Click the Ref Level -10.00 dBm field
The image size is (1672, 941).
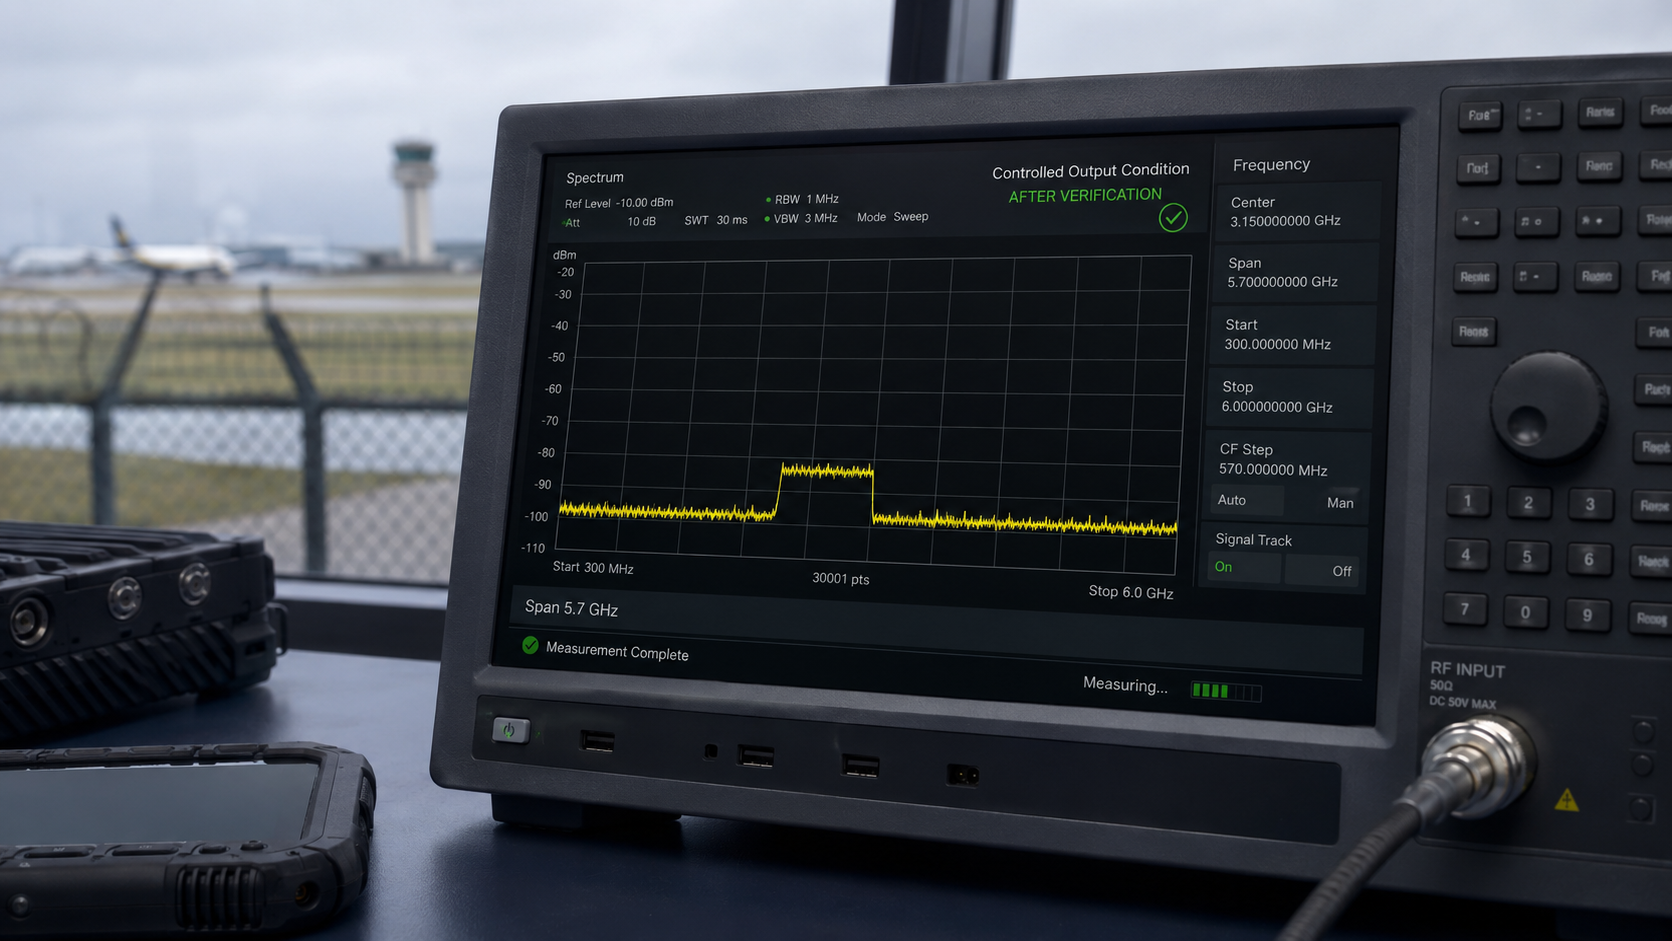coord(619,203)
